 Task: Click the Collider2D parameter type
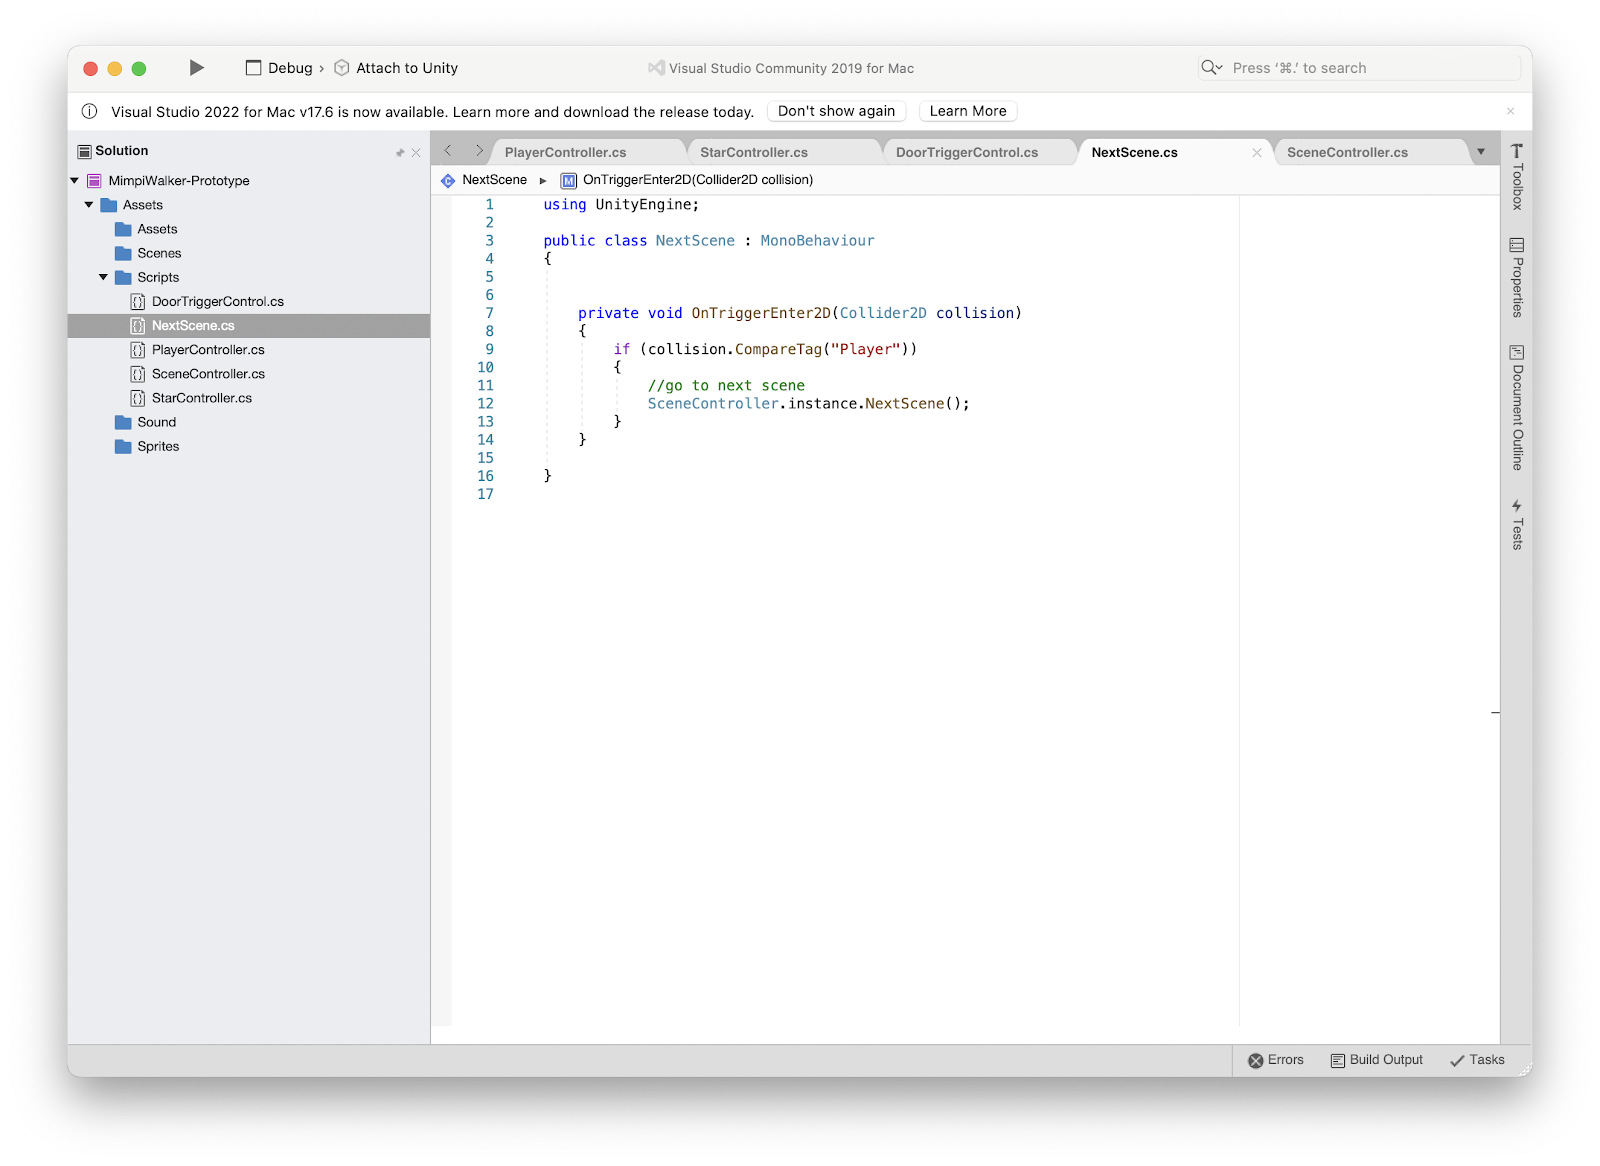[x=883, y=313]
